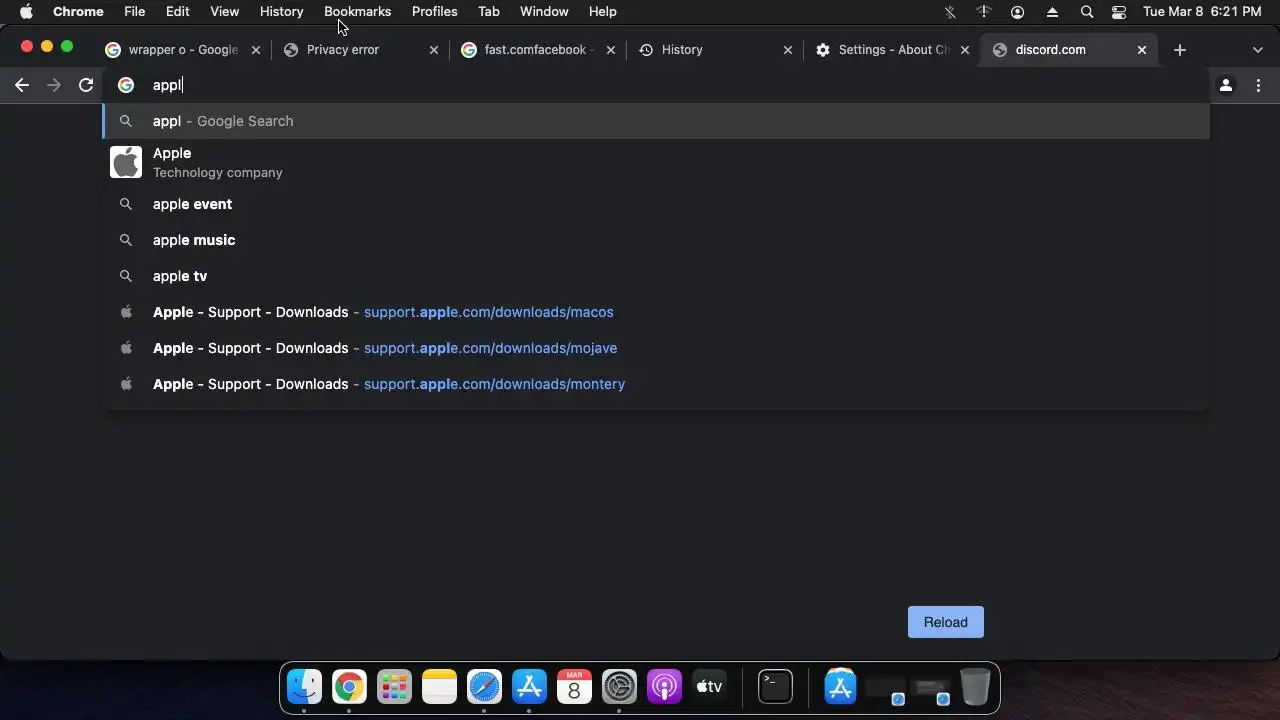The width and height of the screenshot is (1280, 720).
Task: Click the Apple logo thumbnail in suggestions
Action: tap(126, 162)
